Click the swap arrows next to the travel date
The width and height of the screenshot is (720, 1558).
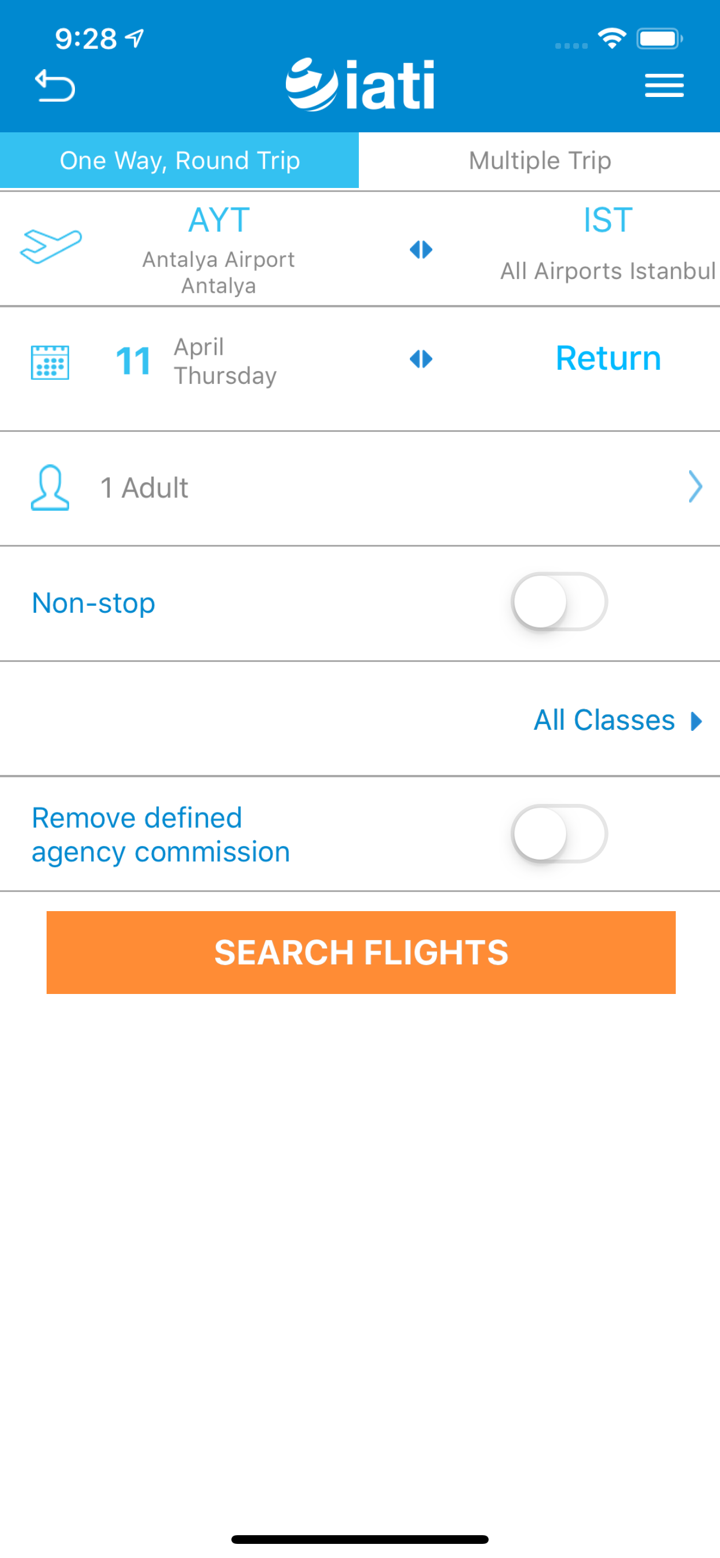click(x=420, y=359)
